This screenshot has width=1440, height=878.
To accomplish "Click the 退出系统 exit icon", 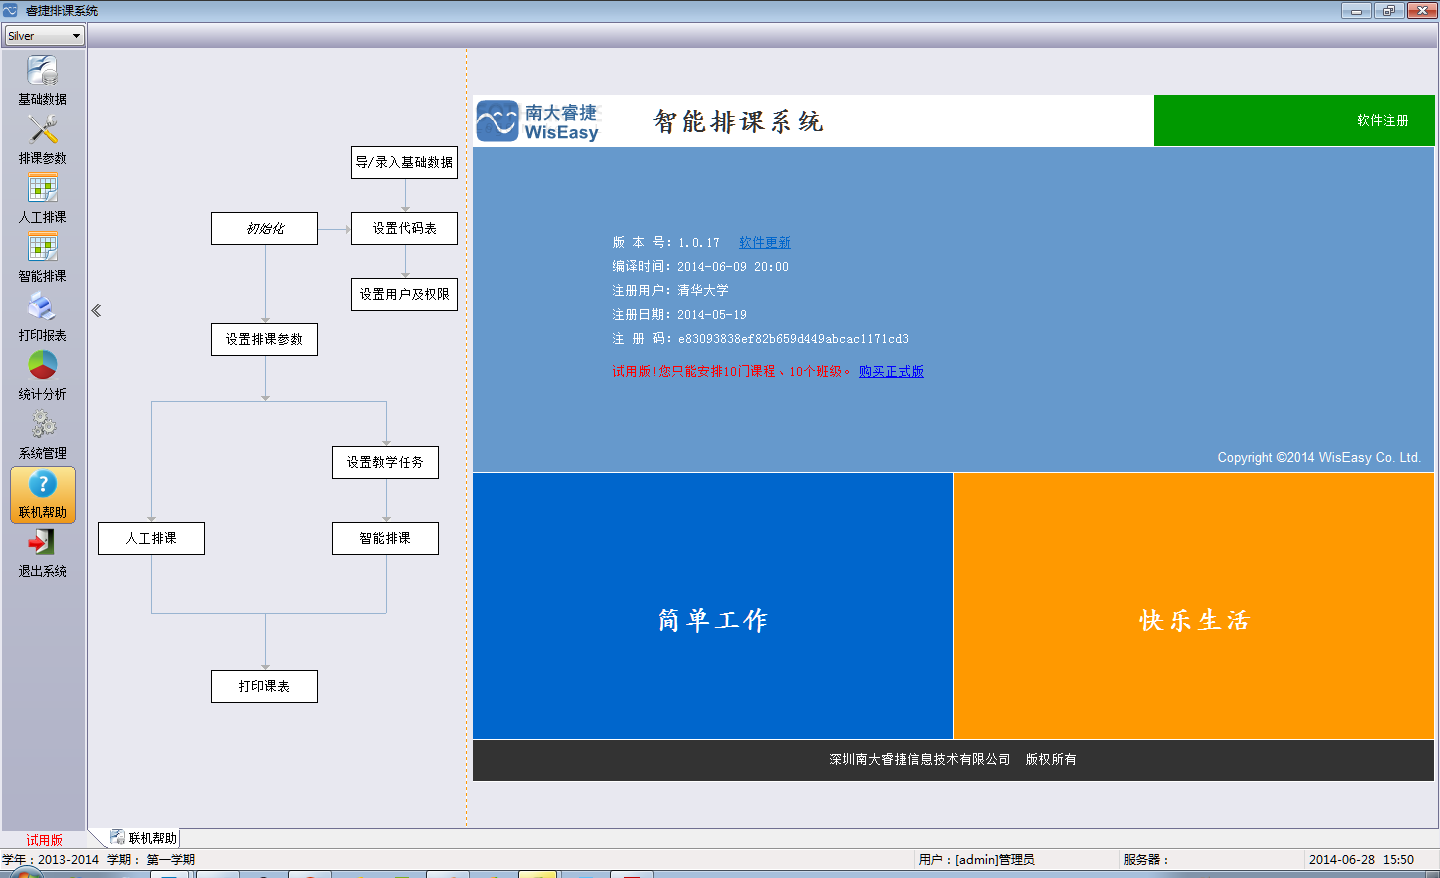I will tap(42, 544).
